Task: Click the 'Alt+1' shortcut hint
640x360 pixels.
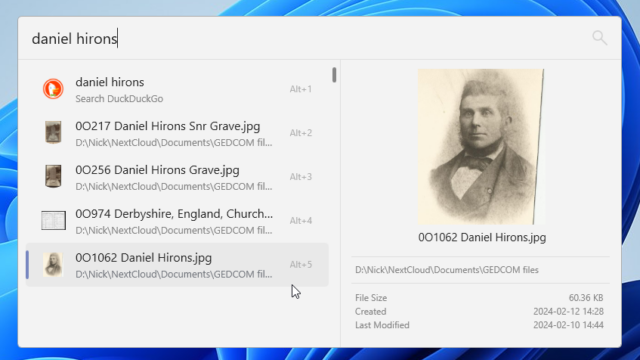Action: point(301,89)
